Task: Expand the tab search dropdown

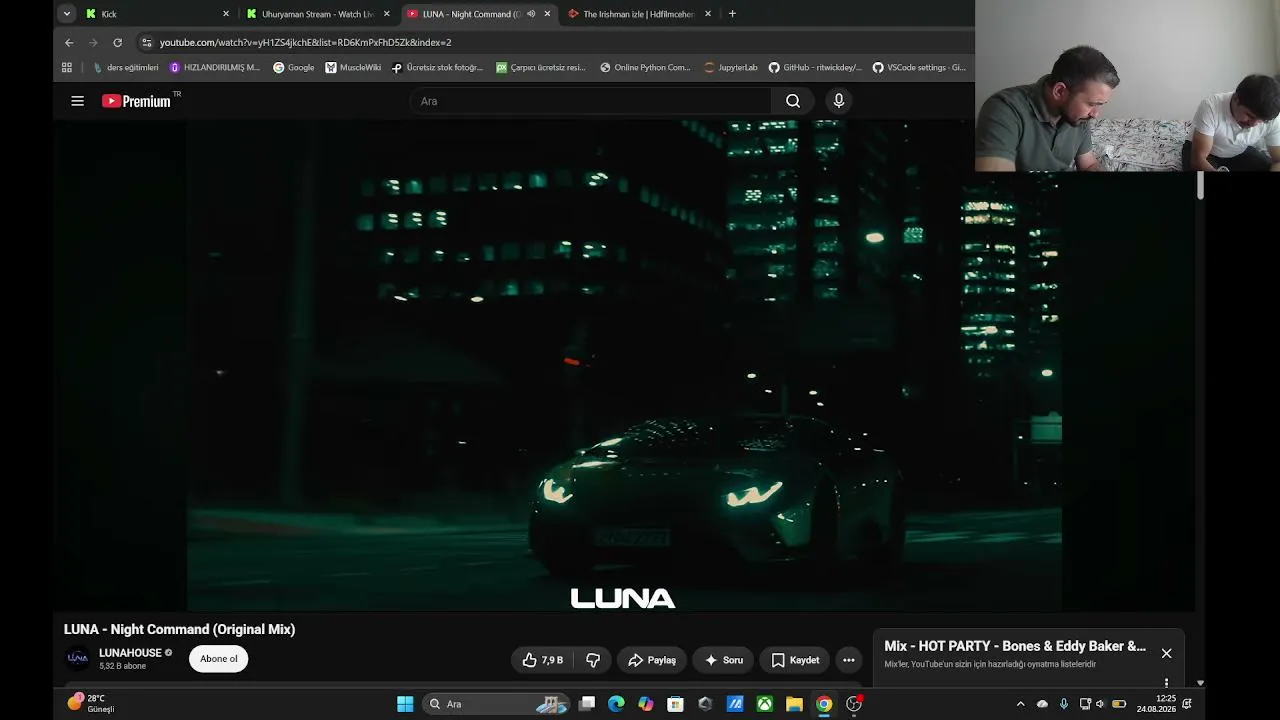Action: click(66, 14)
